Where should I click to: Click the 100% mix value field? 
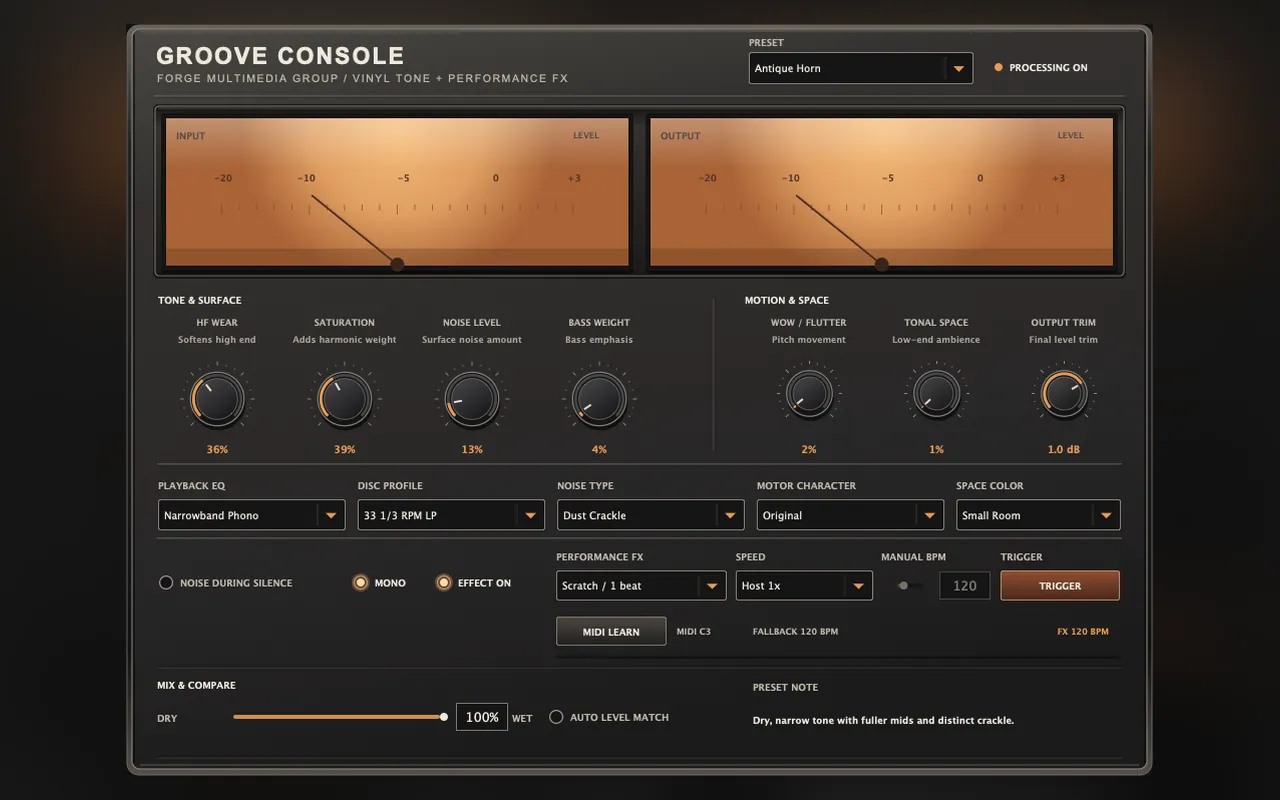click(482, 717)
